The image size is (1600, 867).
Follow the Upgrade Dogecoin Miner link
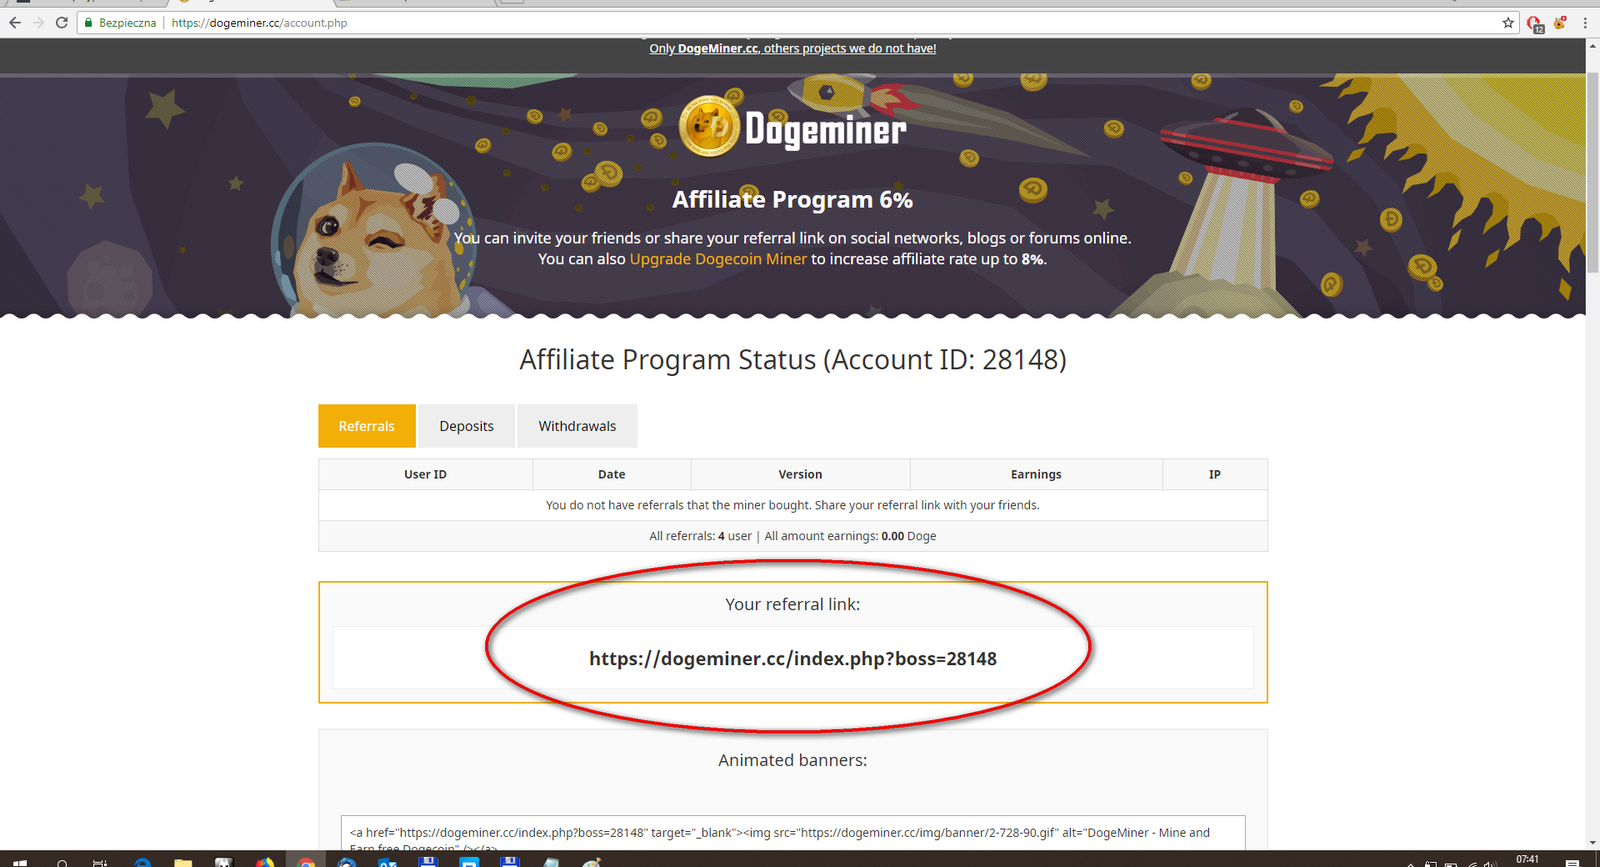click(x=718, y=259)
